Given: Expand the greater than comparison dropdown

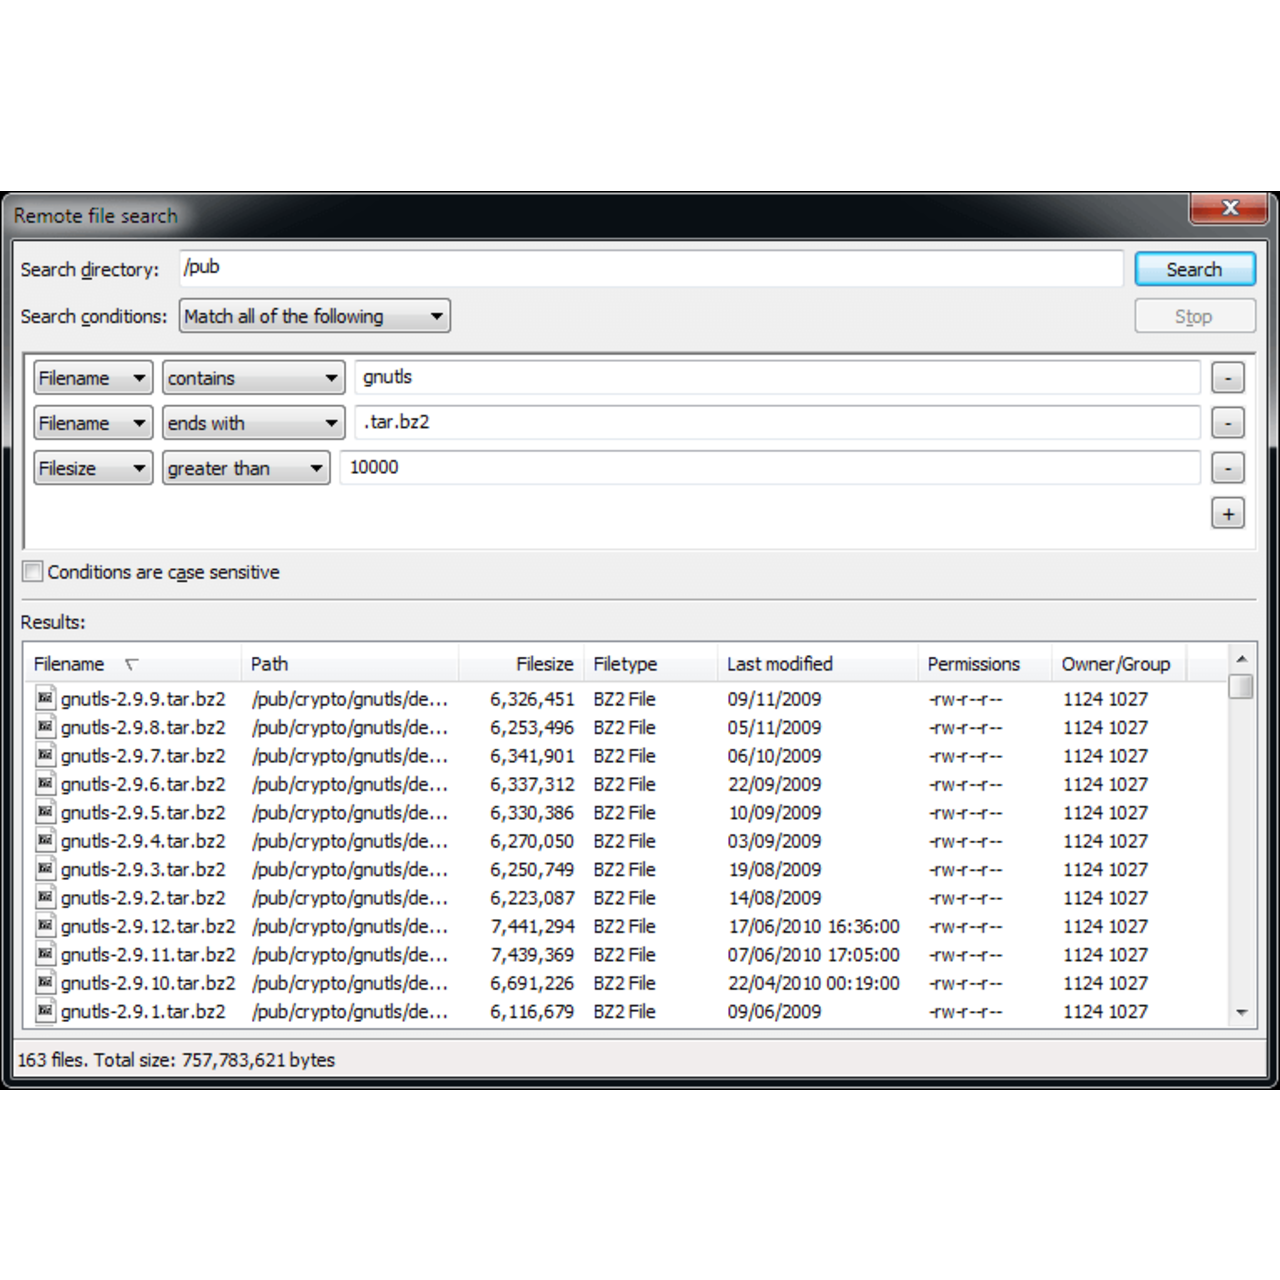Looking at the screenshot, I should pos(245,468).
